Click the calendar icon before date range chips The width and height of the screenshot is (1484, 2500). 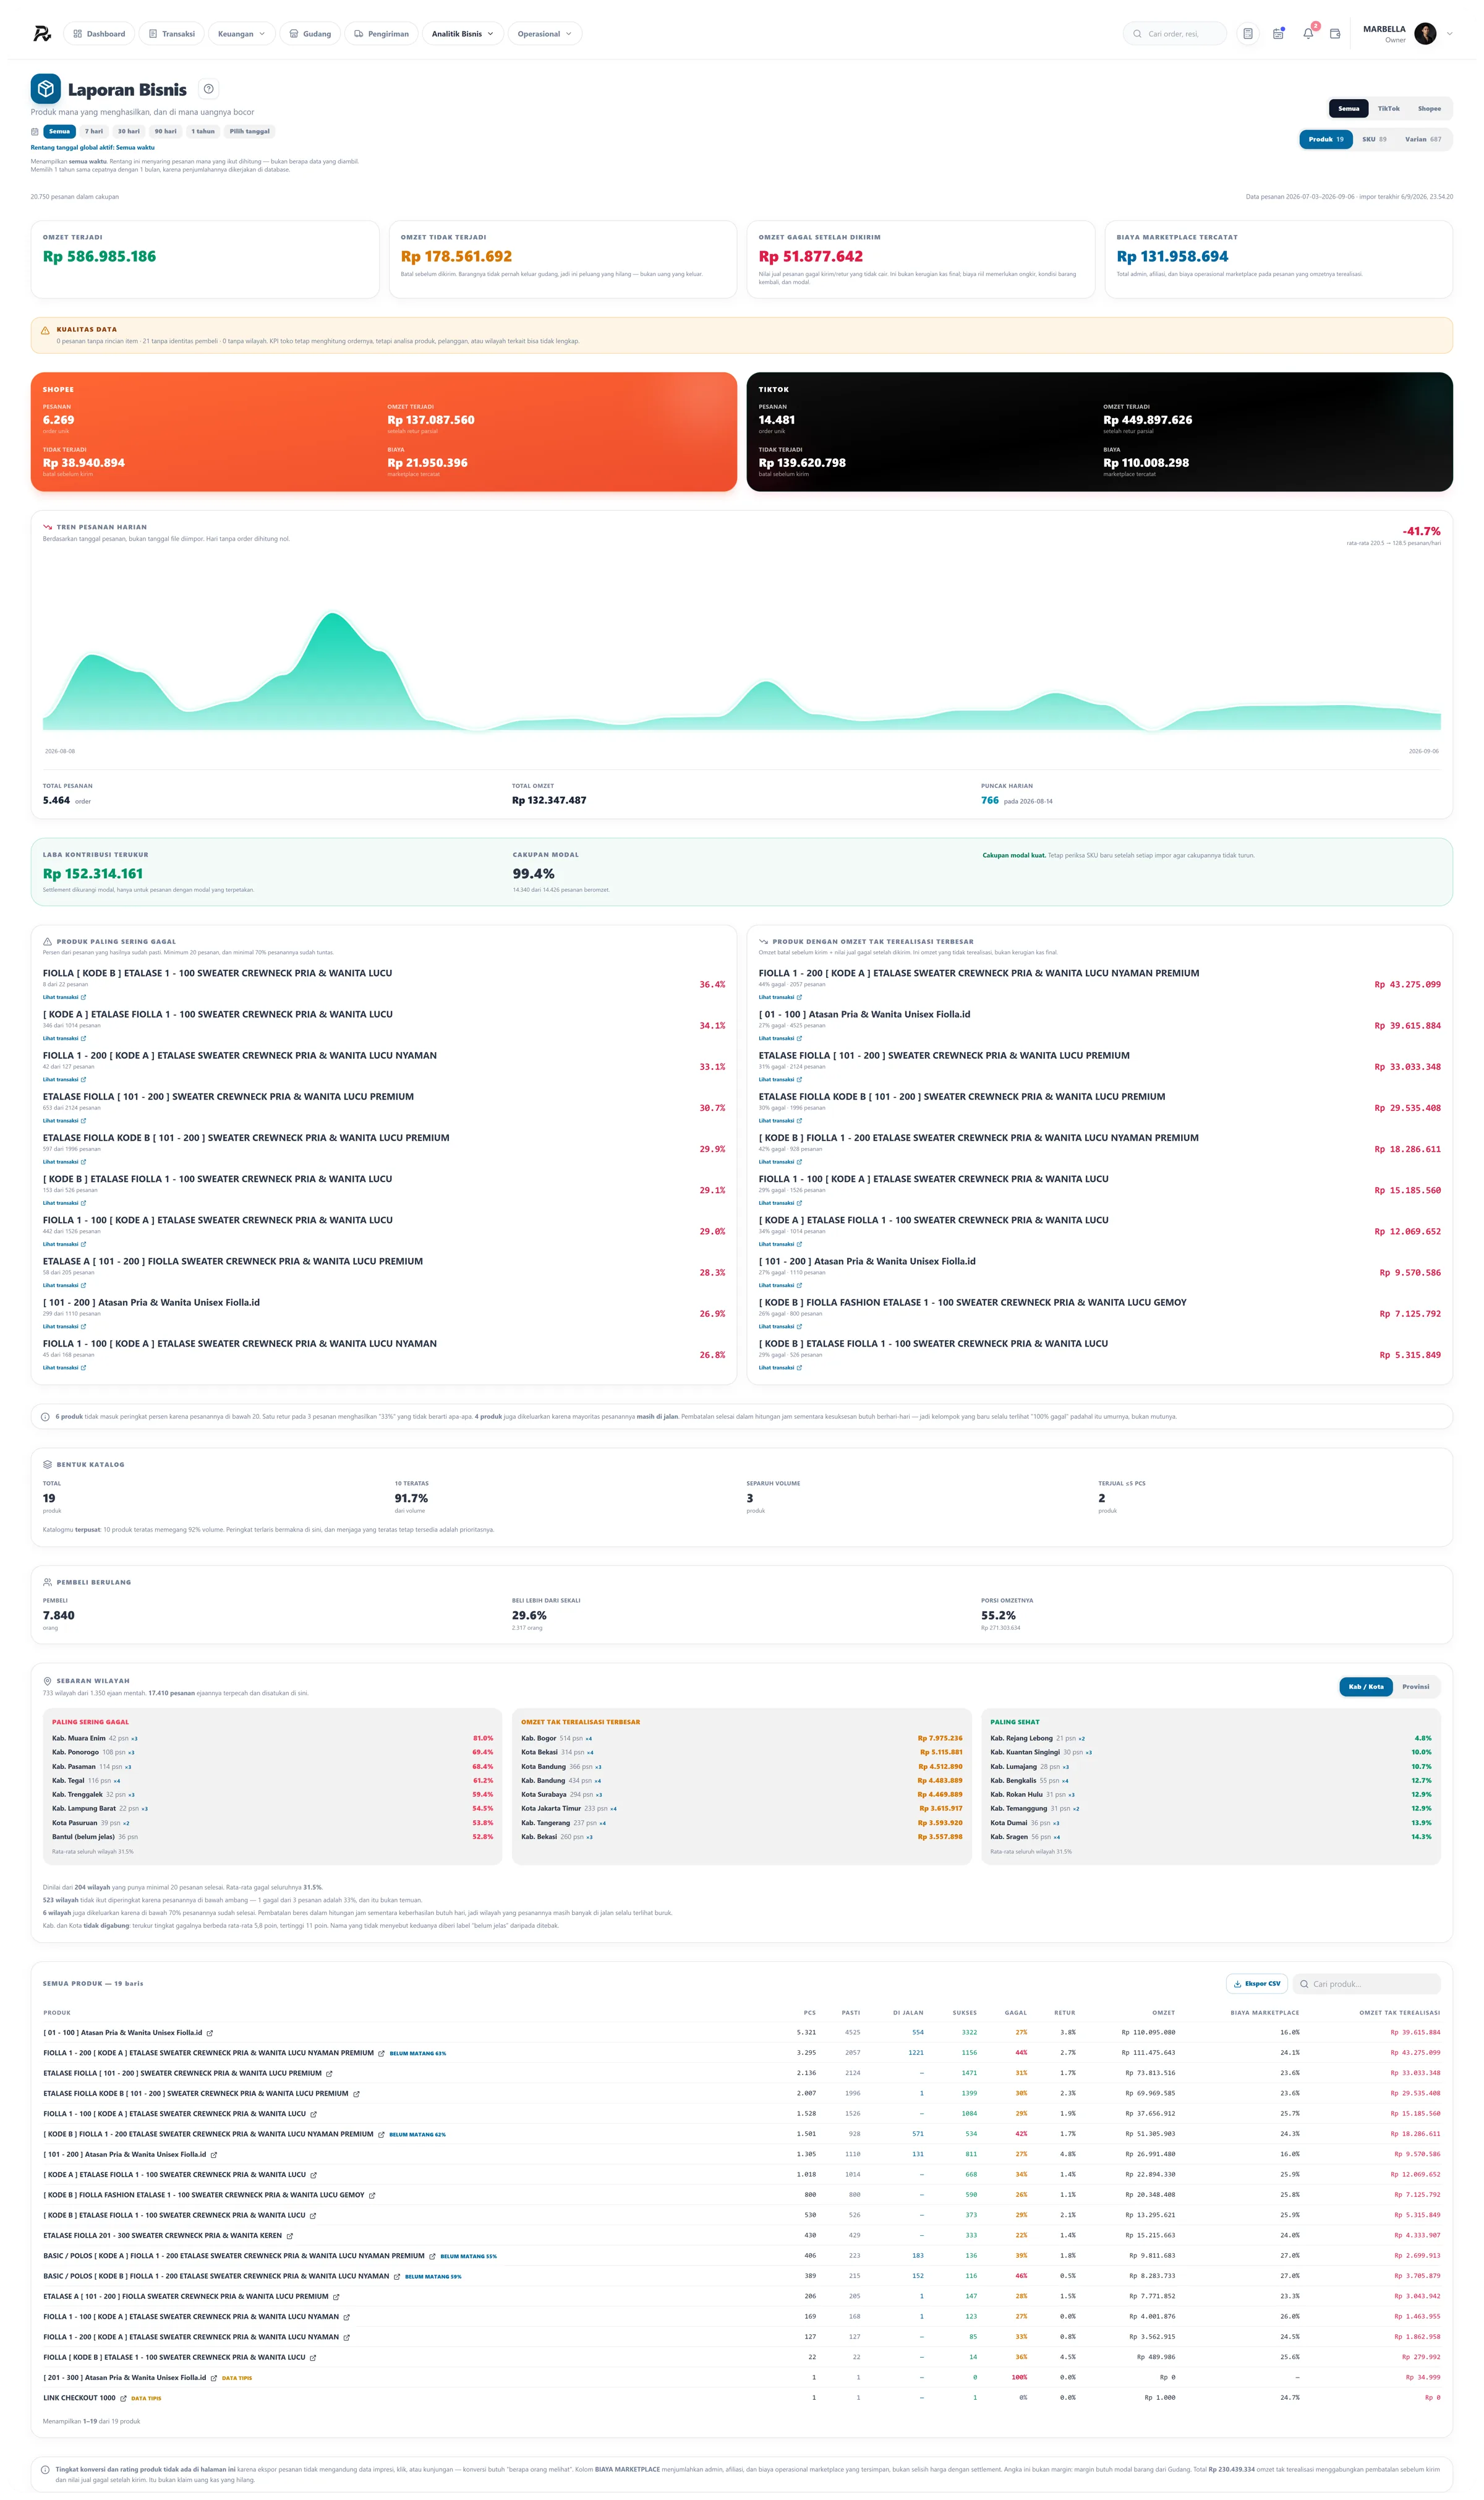point(35,131)
